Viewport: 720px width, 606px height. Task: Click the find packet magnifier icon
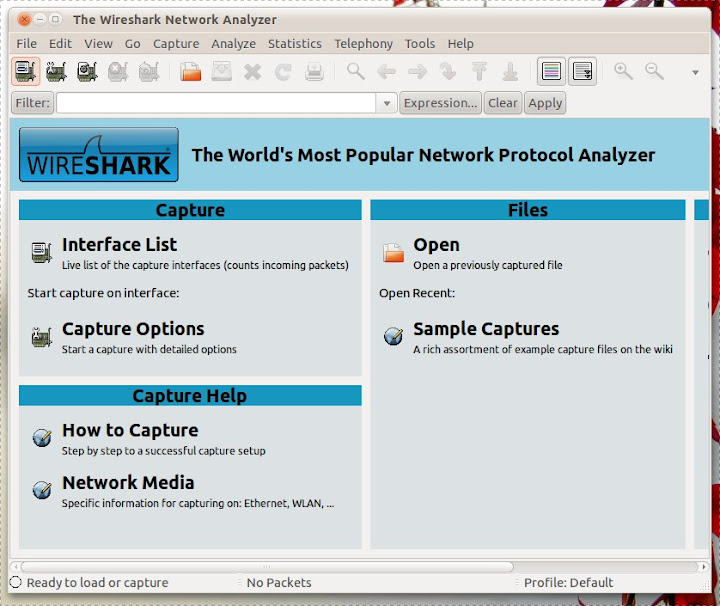(x=356, y=72)
